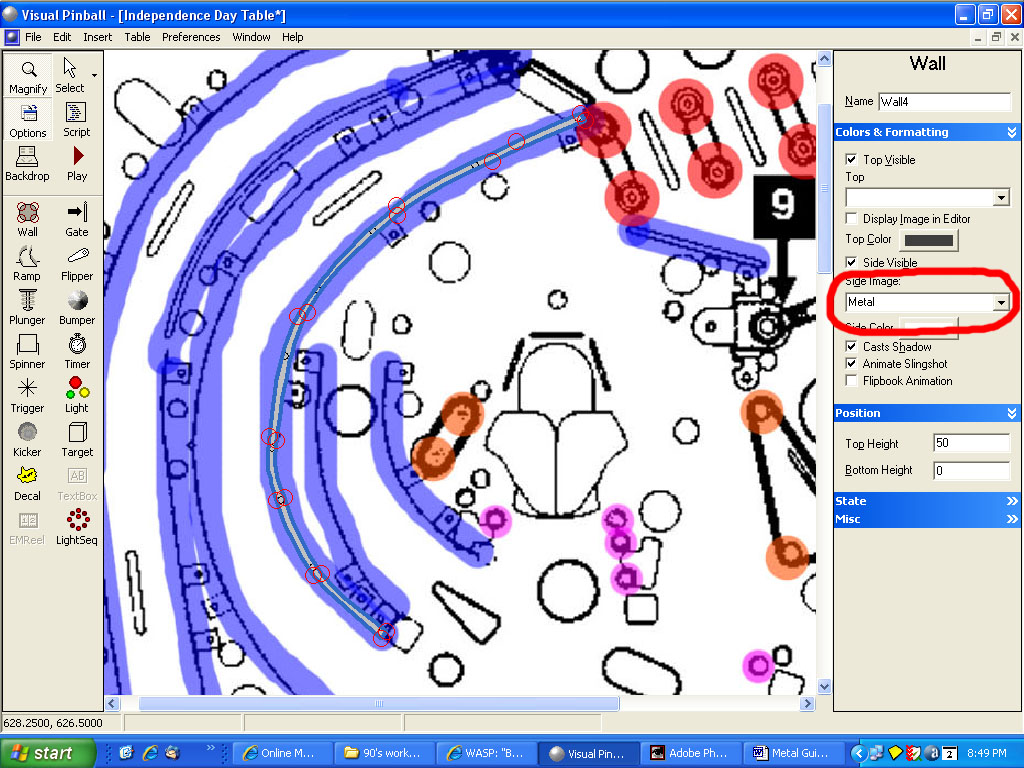
Task: Click the Windows start button
Action: 47,753
